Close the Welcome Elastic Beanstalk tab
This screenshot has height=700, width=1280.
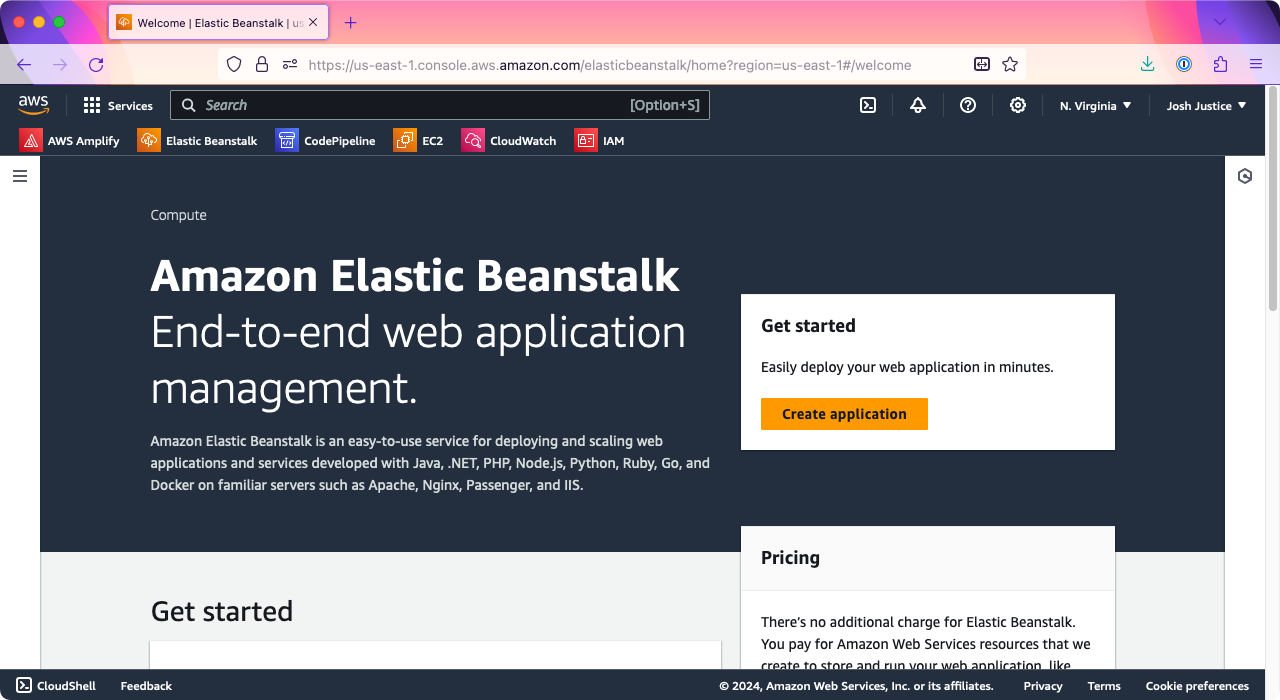313,22
